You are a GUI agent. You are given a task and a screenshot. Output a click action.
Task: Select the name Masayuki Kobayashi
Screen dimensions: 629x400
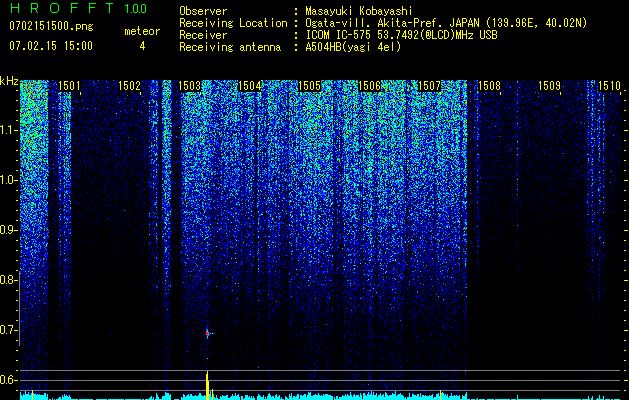tap(359, 11)
